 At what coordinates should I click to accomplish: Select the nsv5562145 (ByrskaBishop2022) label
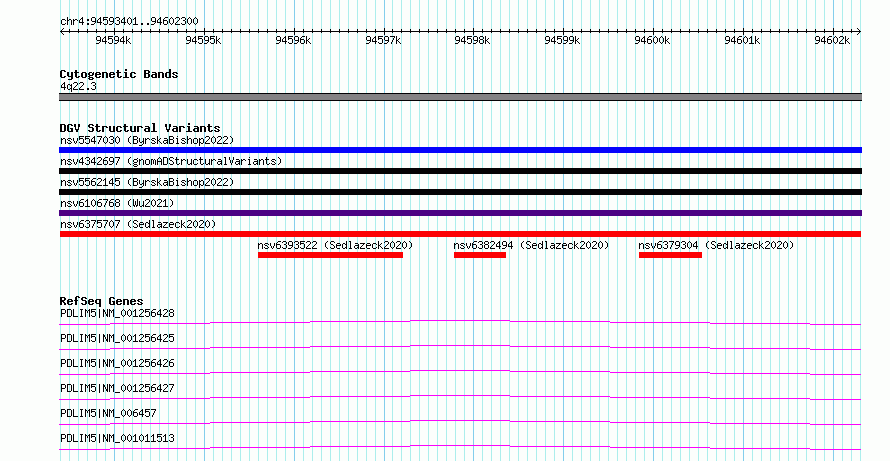coord(147,182)
